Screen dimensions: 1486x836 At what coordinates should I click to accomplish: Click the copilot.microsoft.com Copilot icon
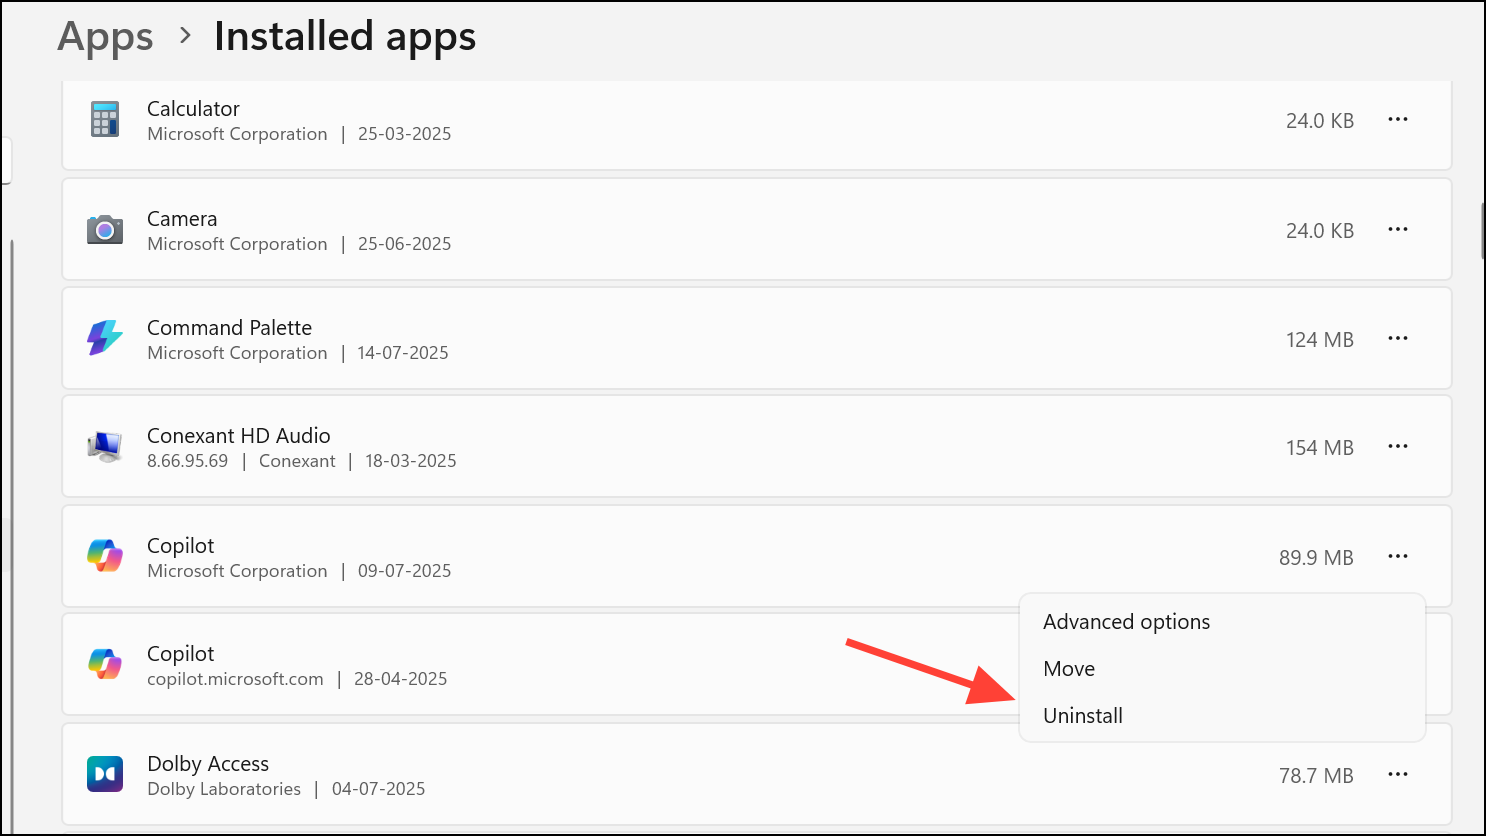point(105,664)
